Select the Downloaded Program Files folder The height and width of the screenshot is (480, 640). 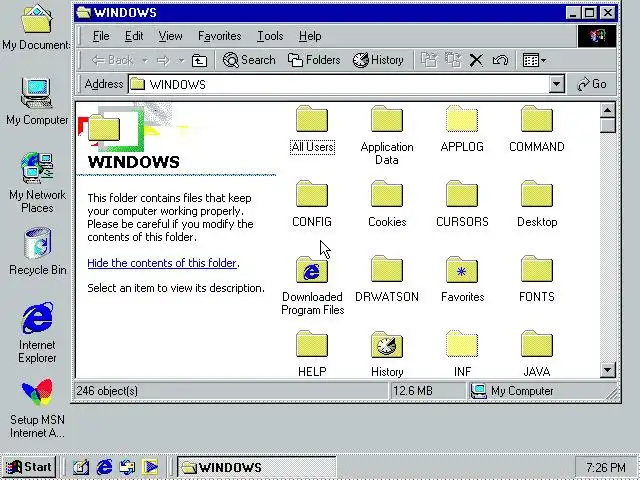click(x=312, y=286)
